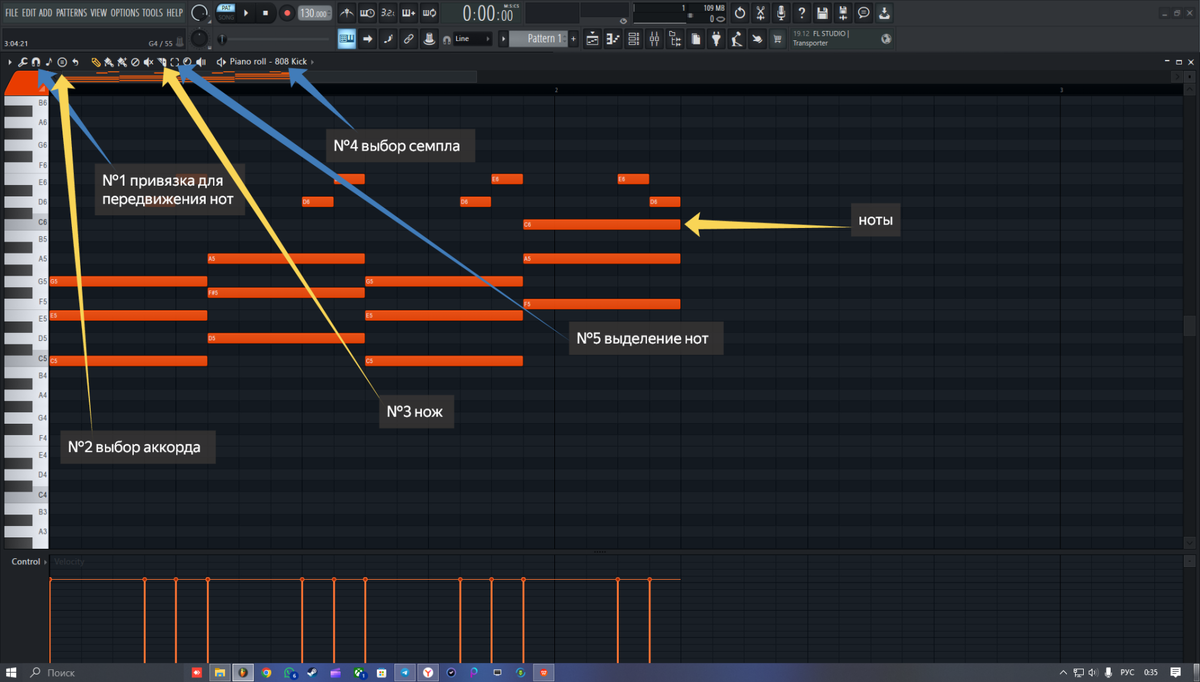
Task: Open the Playlist view icon
Action: 592,38
